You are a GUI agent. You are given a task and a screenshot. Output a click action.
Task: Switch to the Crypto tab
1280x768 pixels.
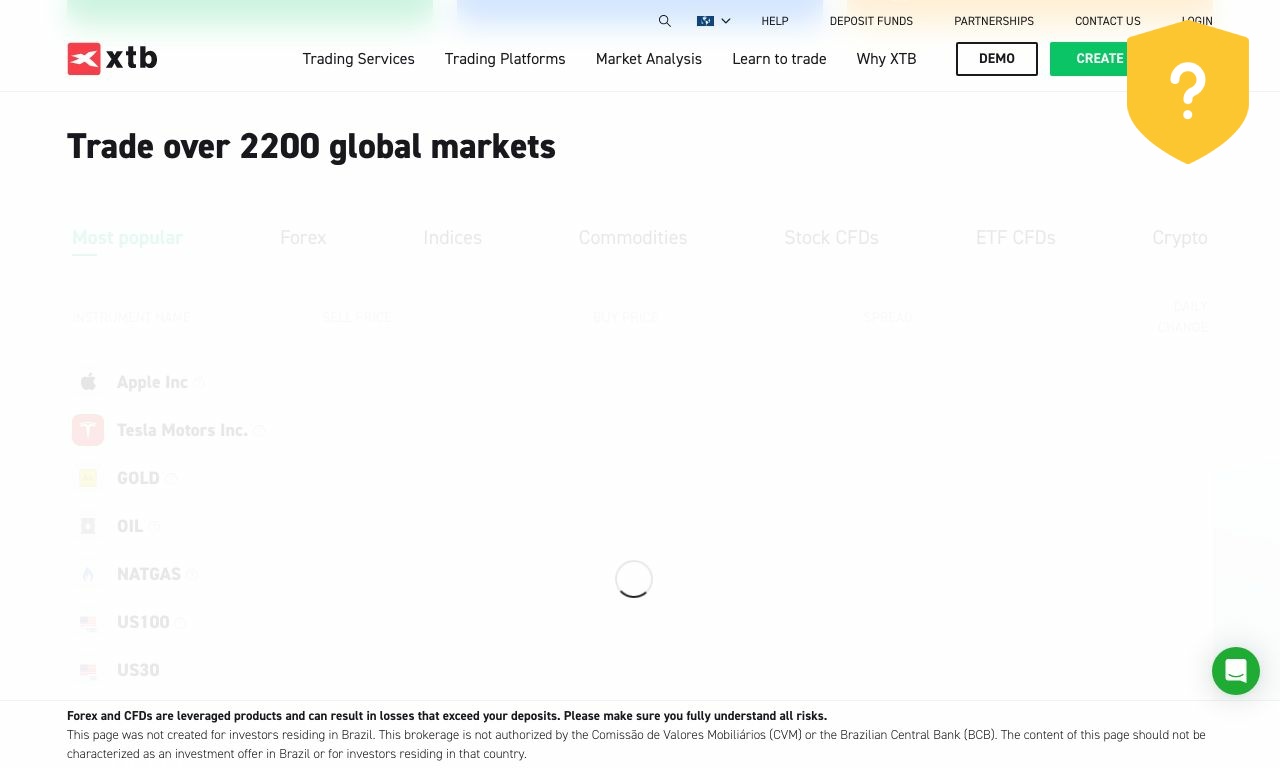point(1180,238)
